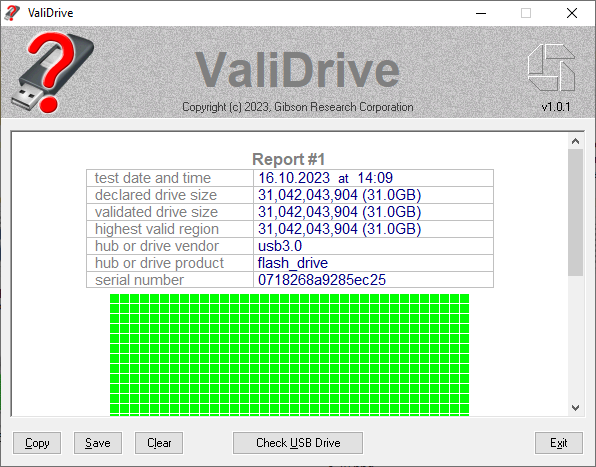596x467 pixels.
Task: Close the ValiDrive window
Action: pos(572,13)
